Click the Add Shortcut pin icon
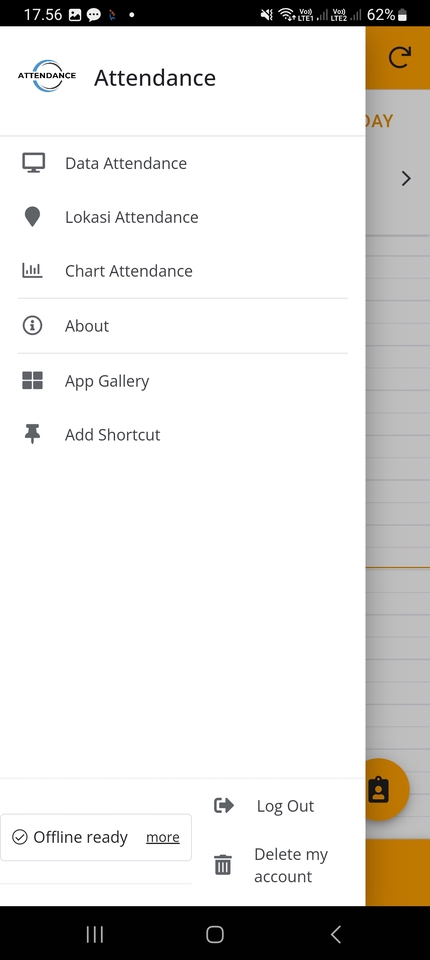The image size is (430, 960). [x=32, y=434]
